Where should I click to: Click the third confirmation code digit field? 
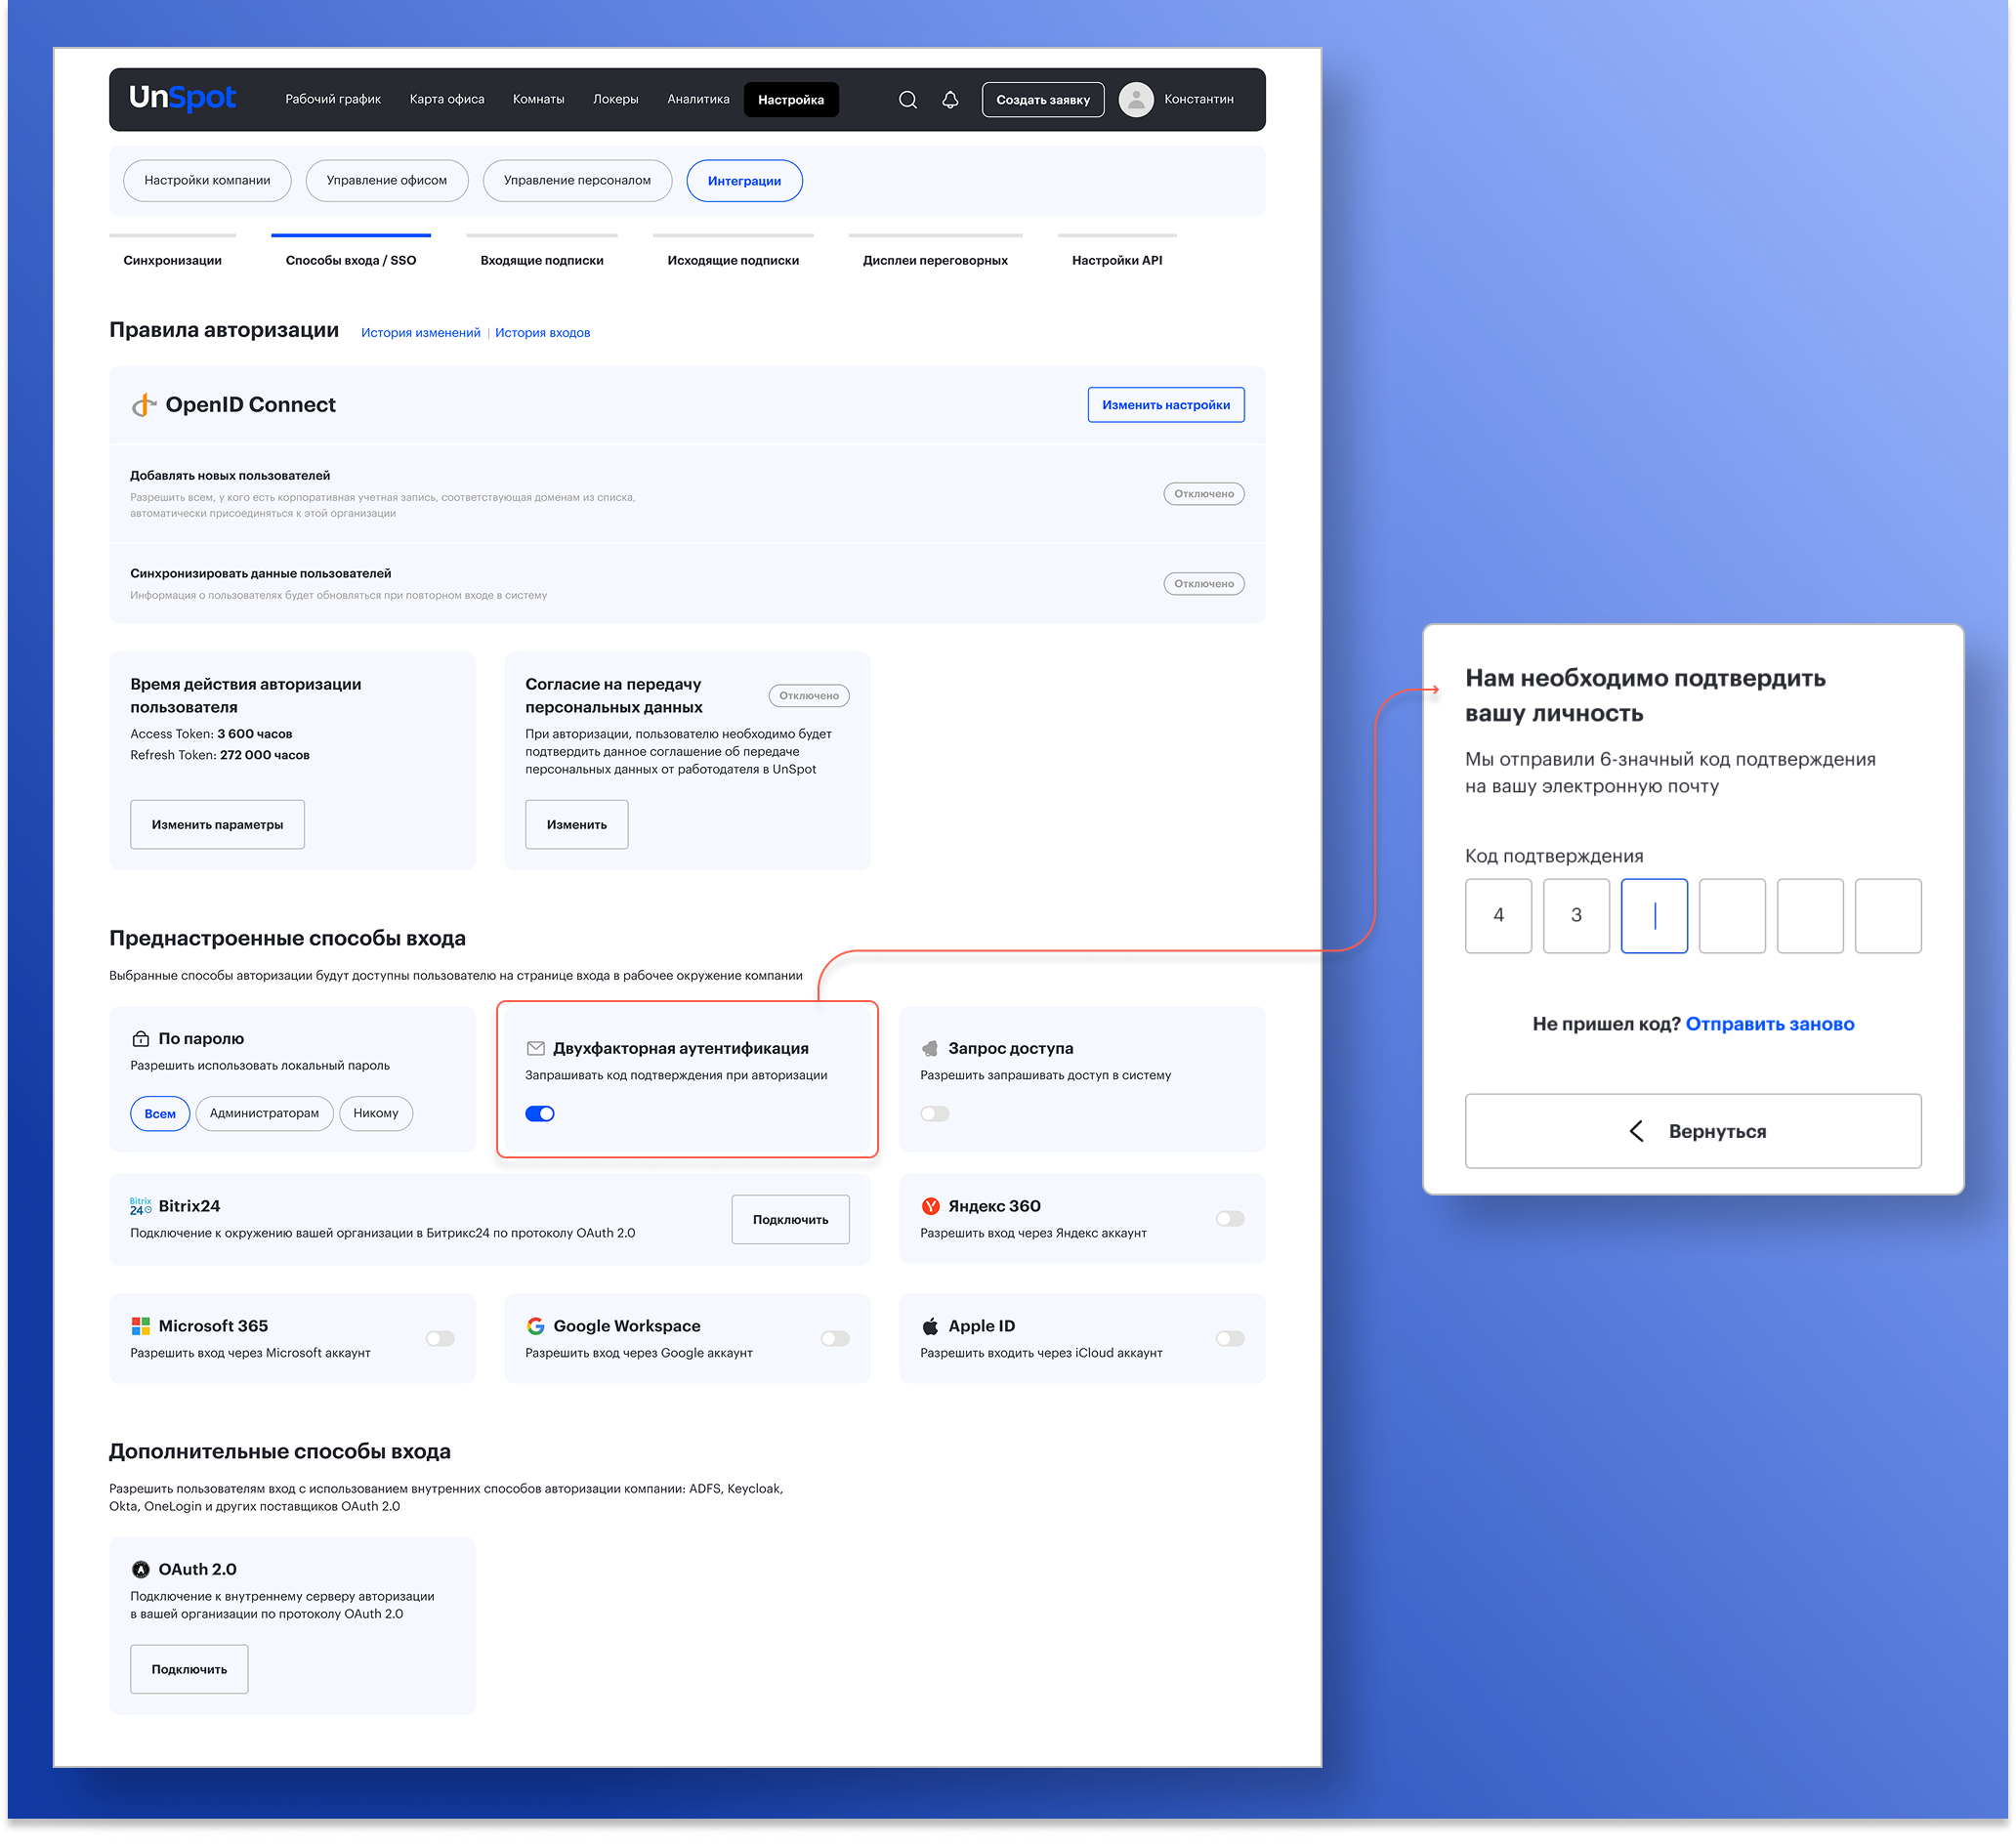(x=1654, y=916)
